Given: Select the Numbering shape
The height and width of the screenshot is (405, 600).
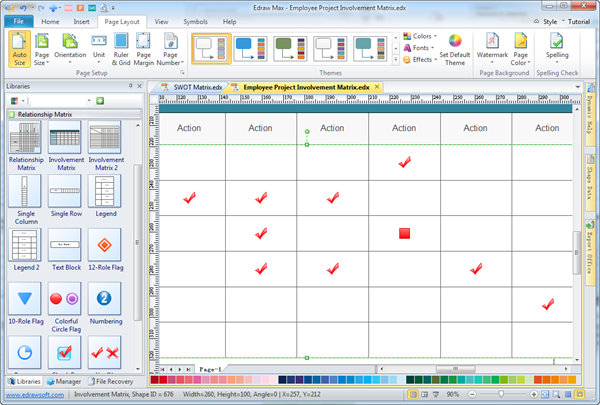Looking at the screenshot, I should (106, 304).
